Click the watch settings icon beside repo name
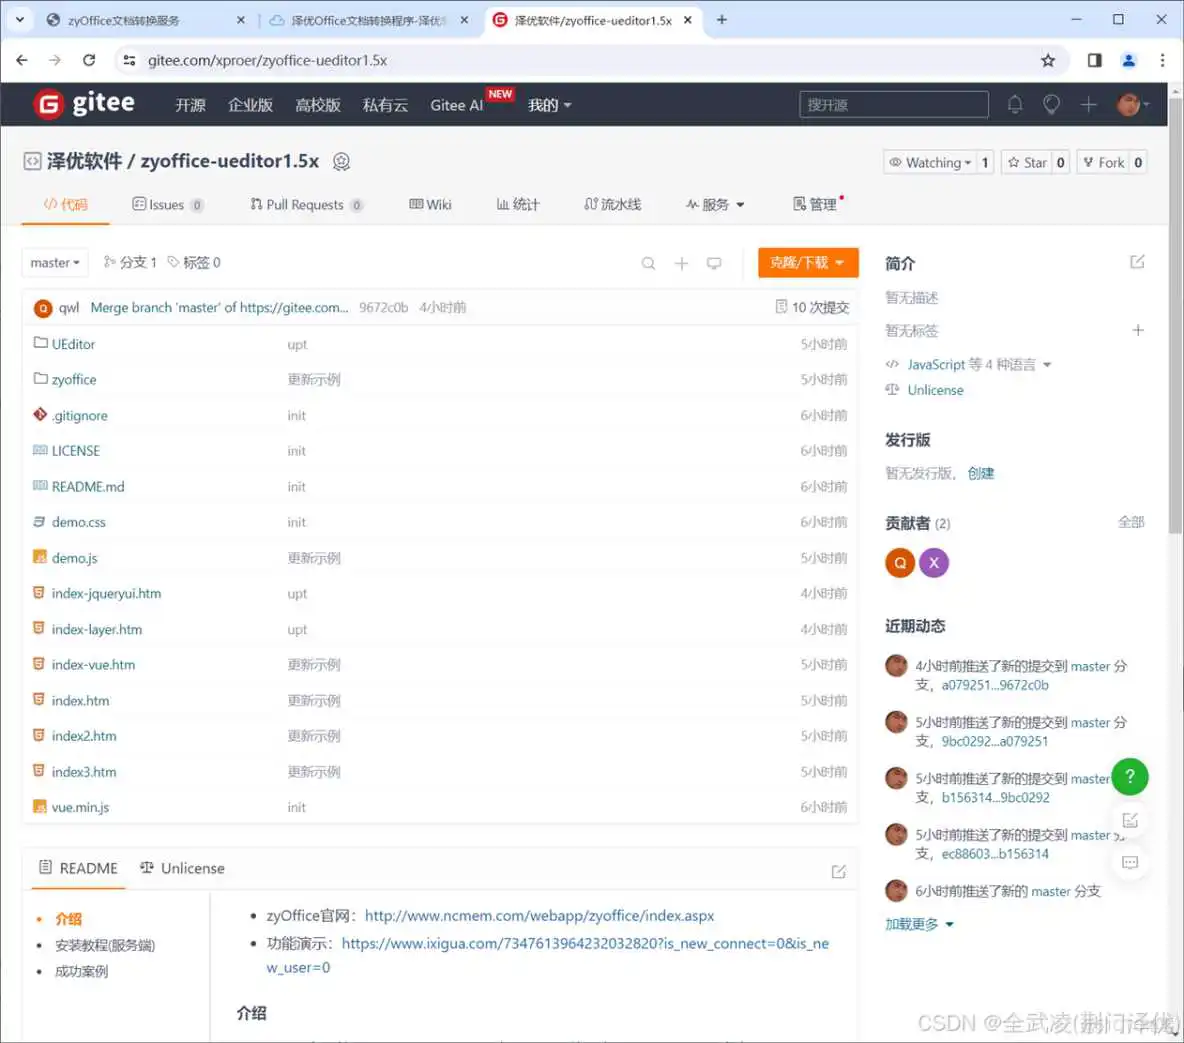The height and width of the screenshot is (1043, 1184). tap(341, 161)
